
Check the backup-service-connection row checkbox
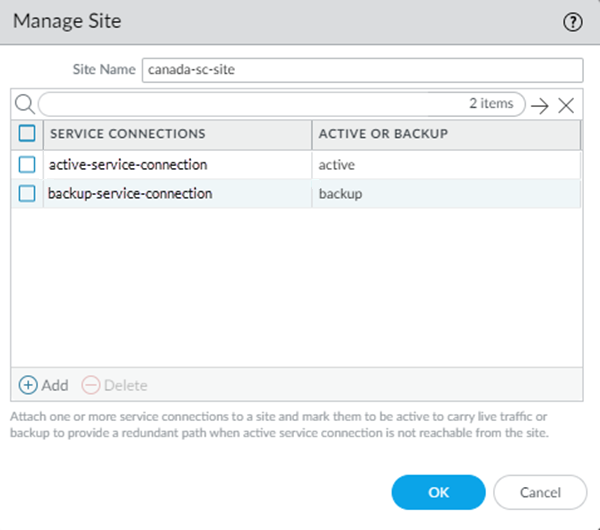pos(27,193)
